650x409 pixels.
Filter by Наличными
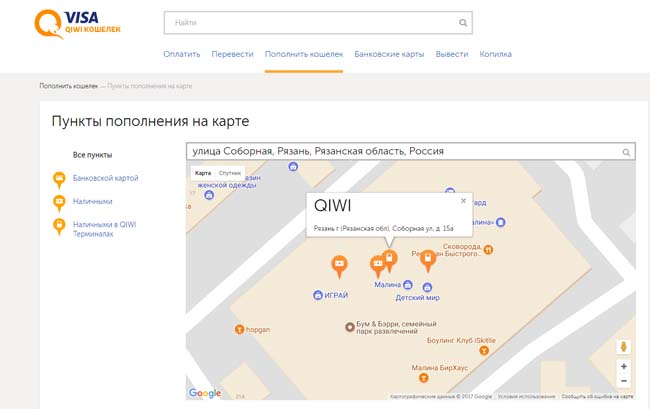pyautogui.click(x=92, y=201)
